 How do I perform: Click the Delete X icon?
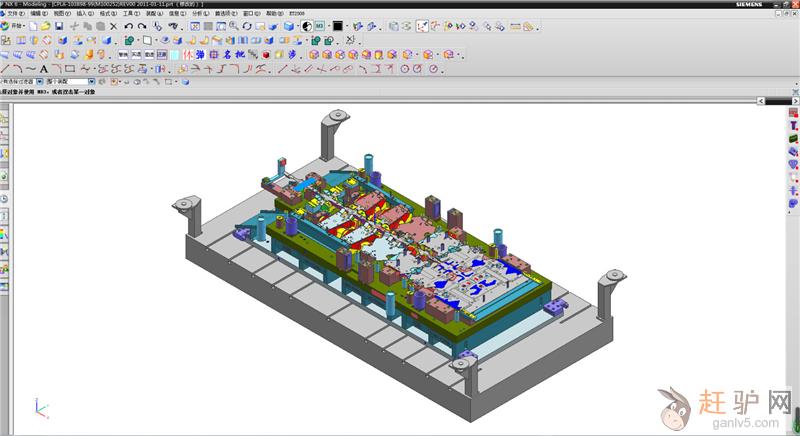(x=114, y=26)
